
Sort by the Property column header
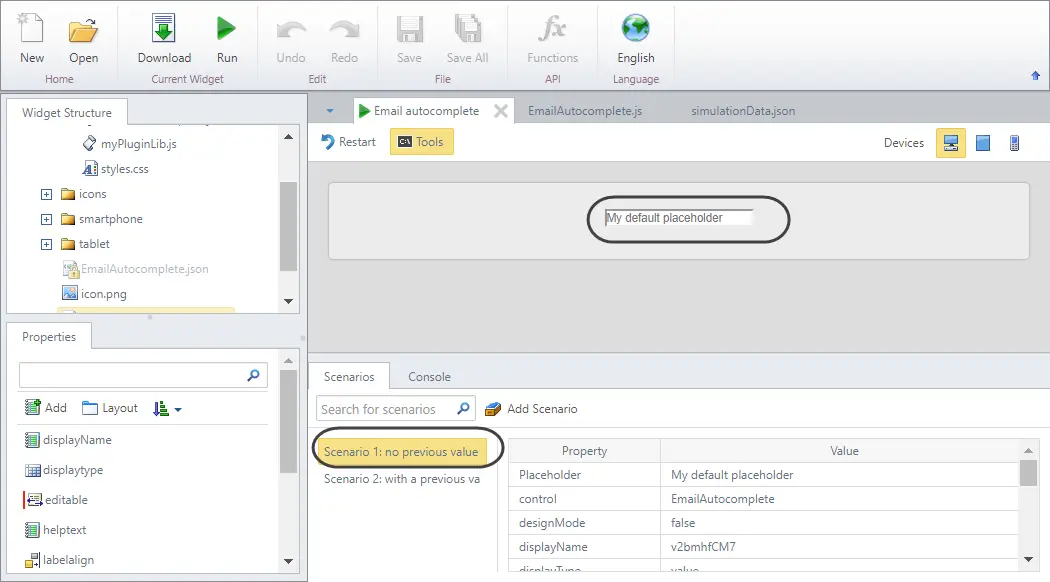point(584,451)
